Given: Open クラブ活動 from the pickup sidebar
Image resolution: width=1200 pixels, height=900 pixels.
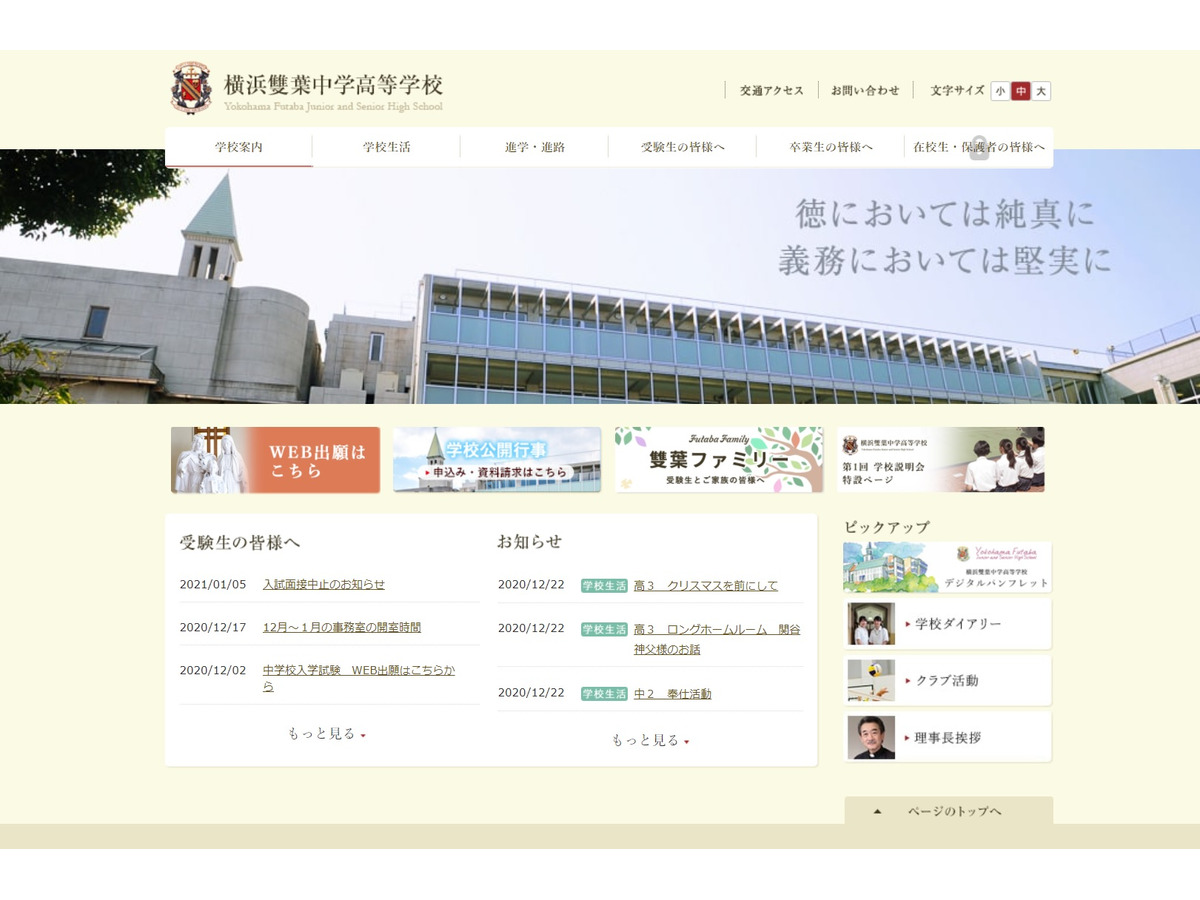Looking at the screenshot, I should tap(946, 680).
